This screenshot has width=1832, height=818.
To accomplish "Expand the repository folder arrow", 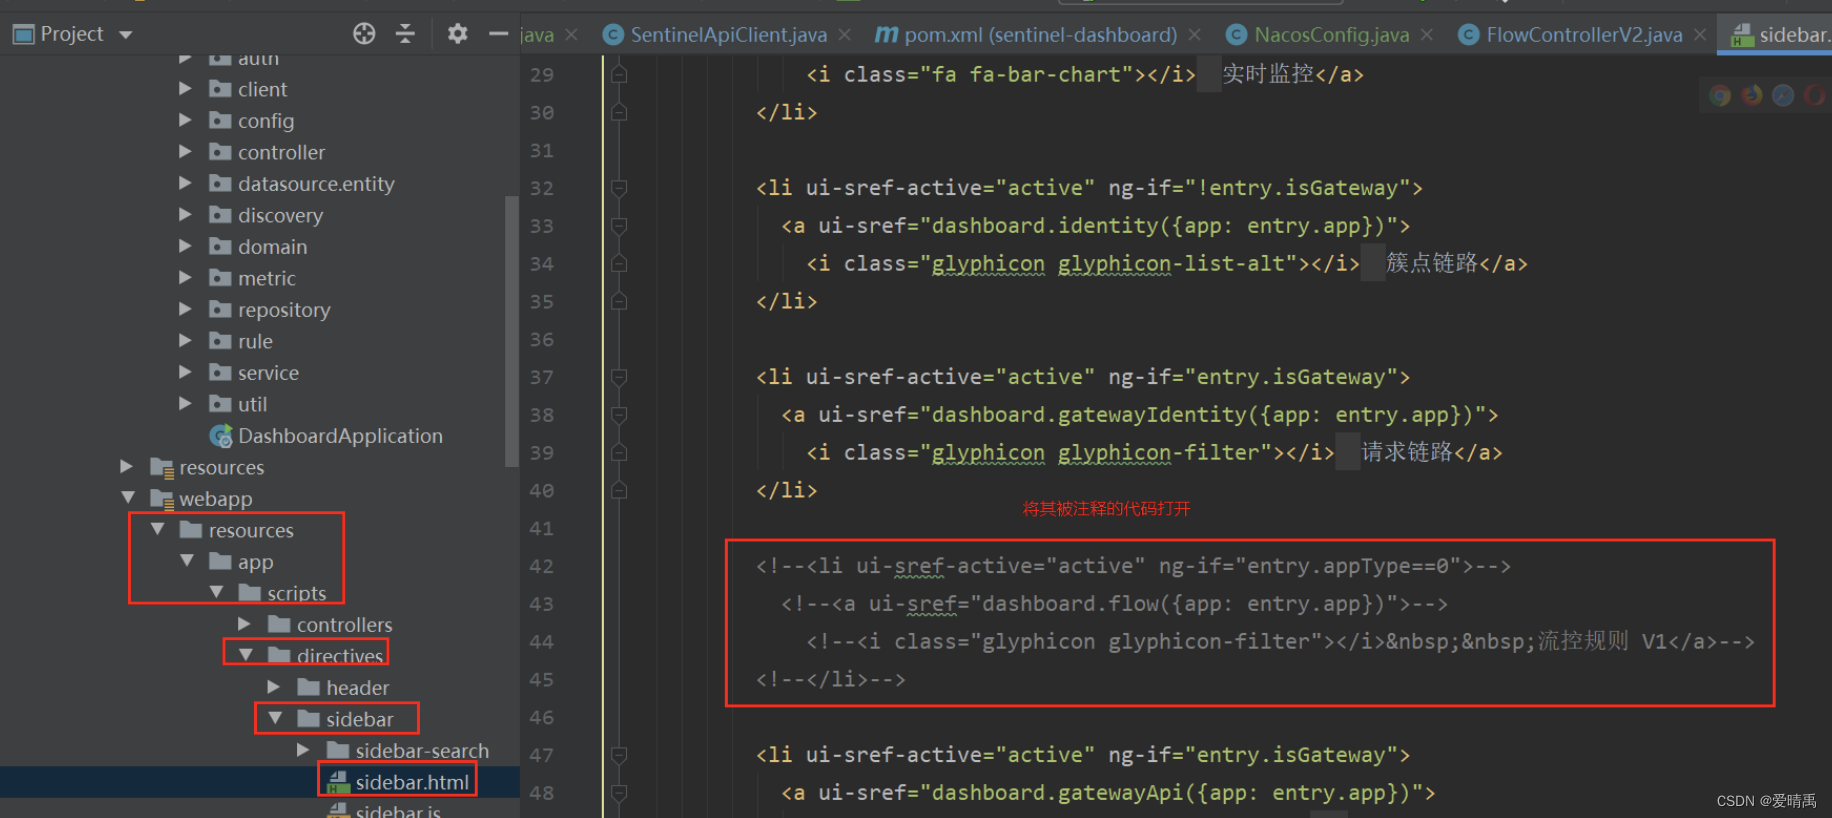I will (185, 309).
